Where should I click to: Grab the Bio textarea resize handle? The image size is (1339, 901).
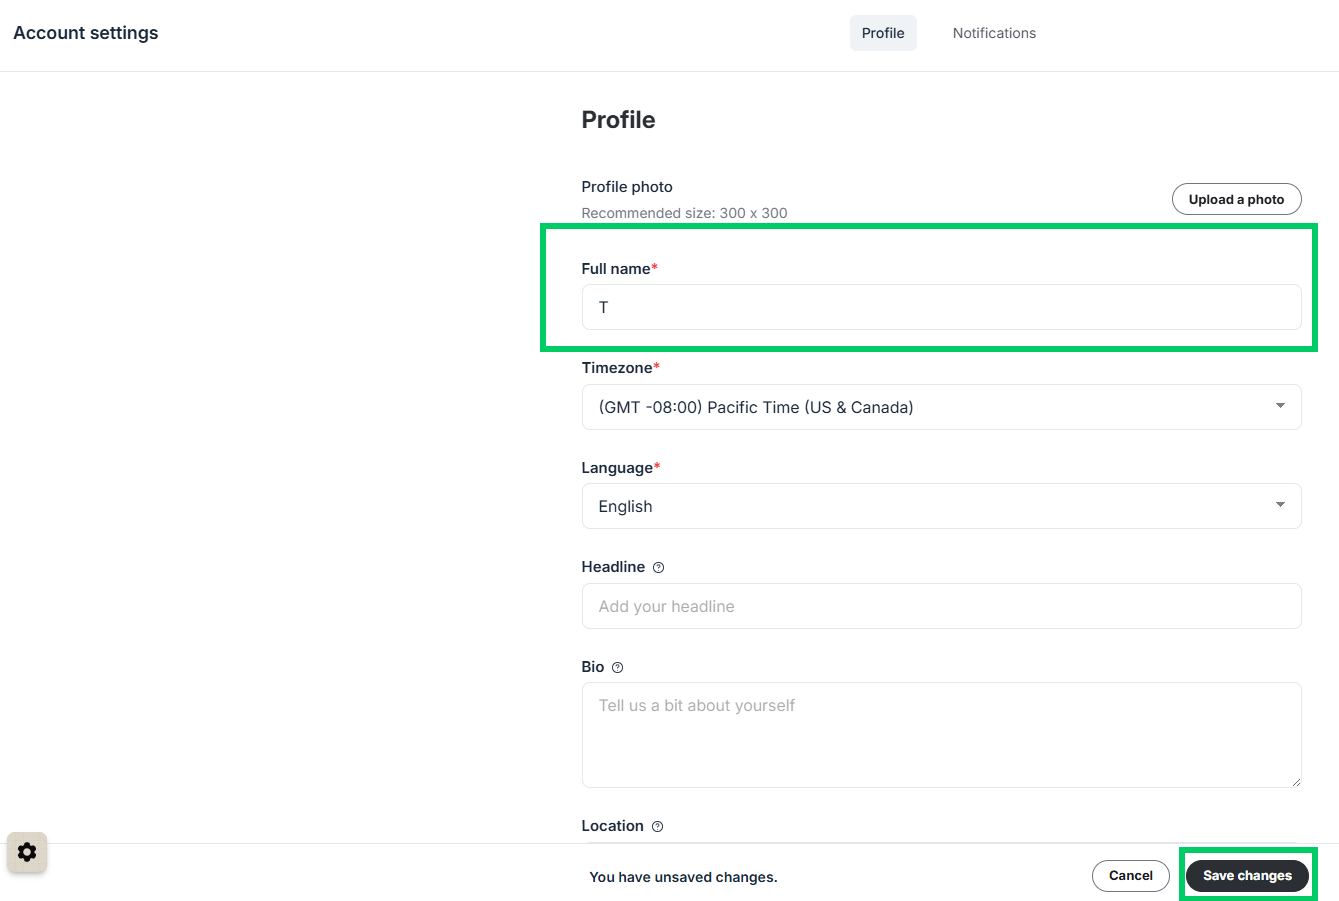pyautogui.click(x=1295, y=782)
